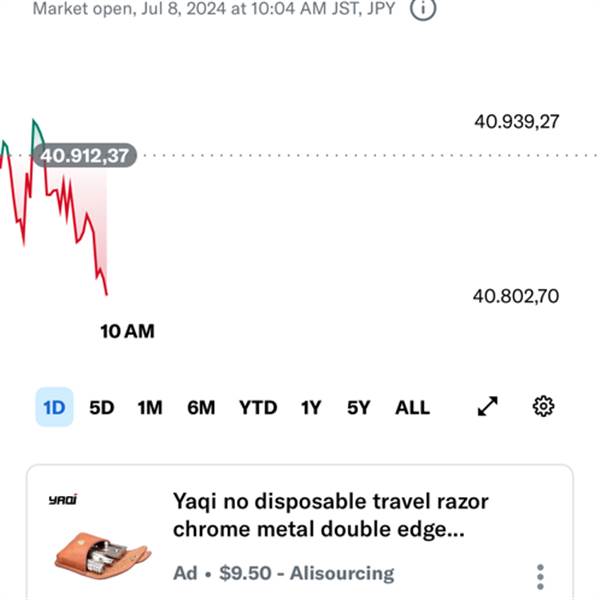Open the ad options three-dot menu
The height and width of the screenshot is (600, 600).
click(540, 577)
